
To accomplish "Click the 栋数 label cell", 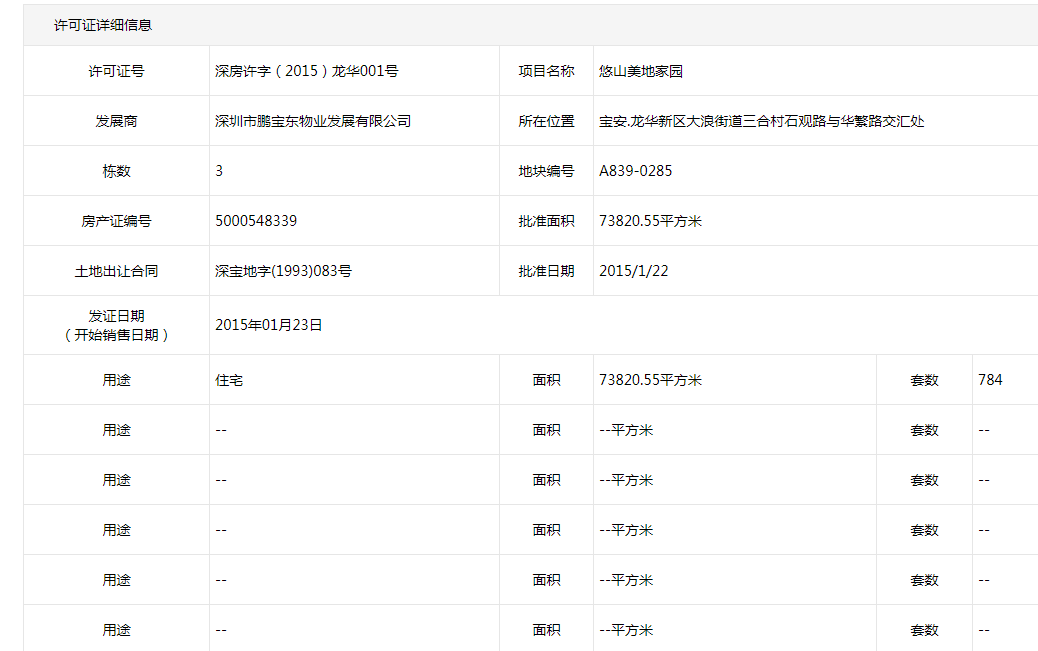I will (117, 171).
